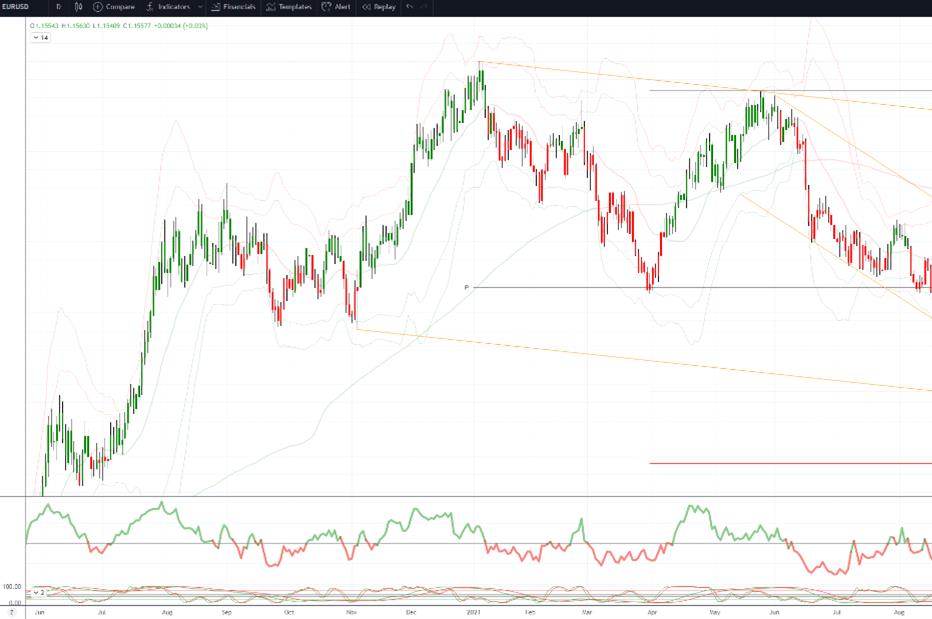Select the upper orange trend line

click(705, 86)
